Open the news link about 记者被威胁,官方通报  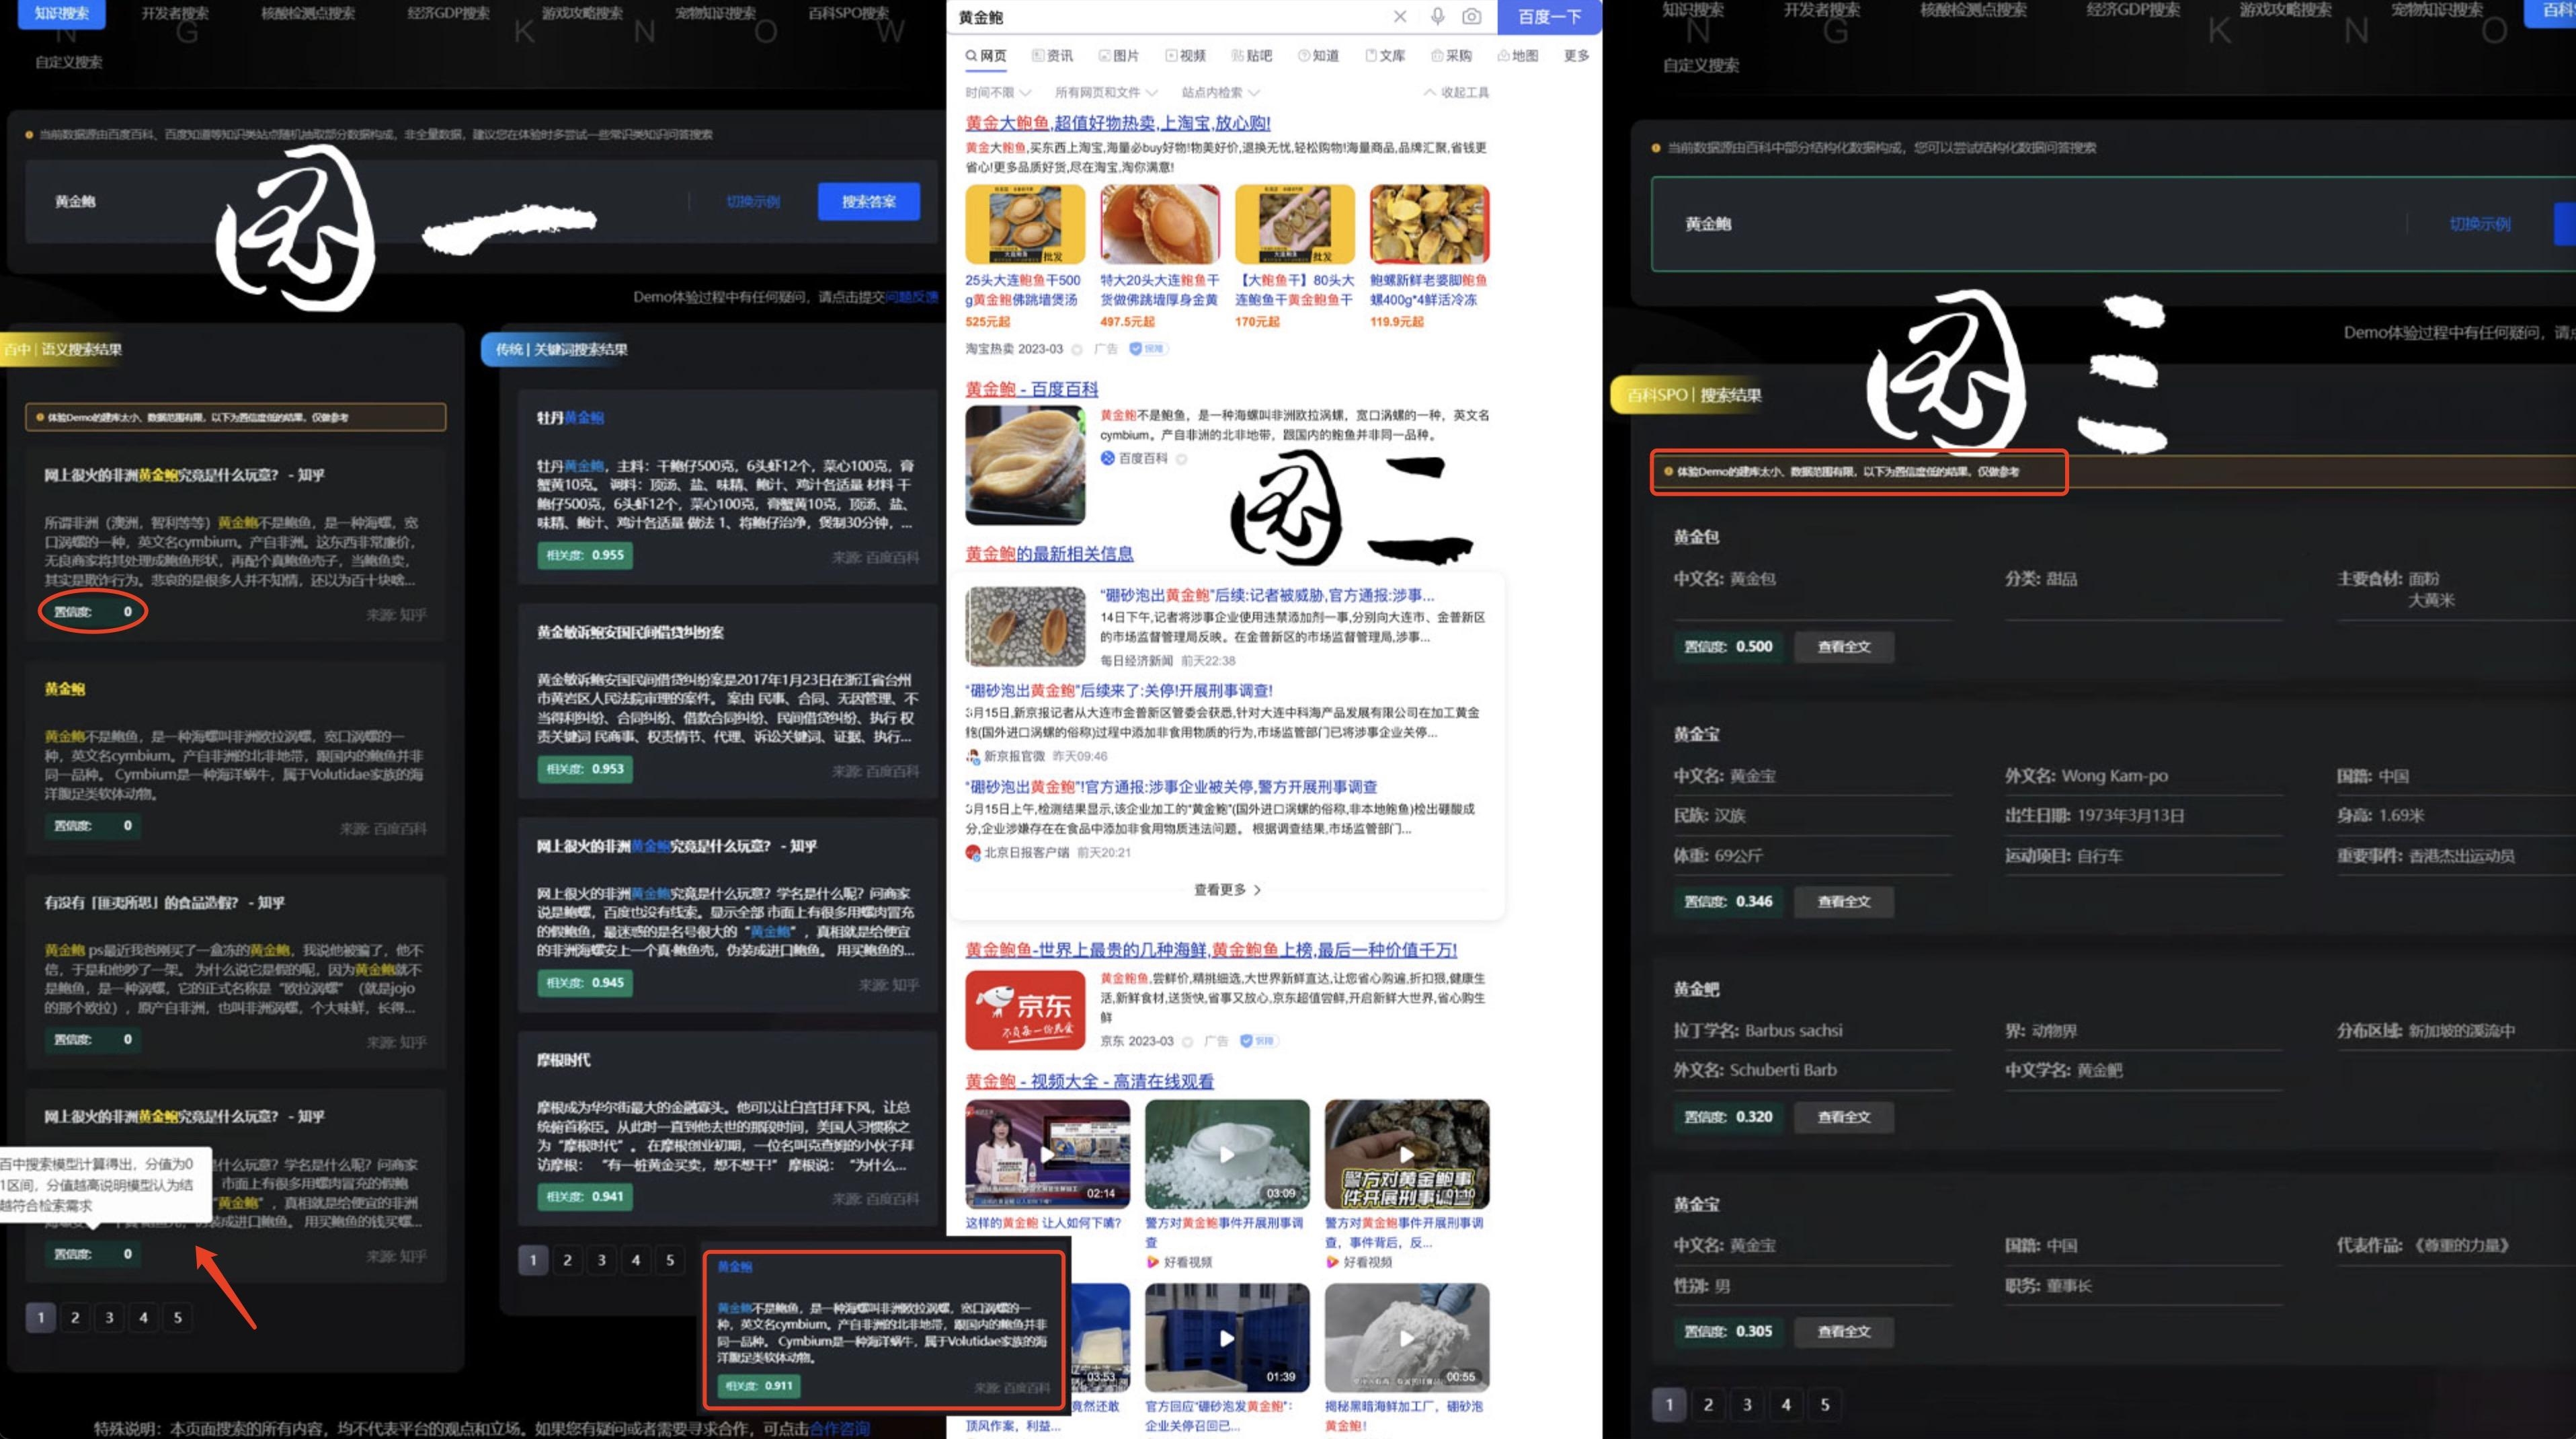tap(1267, 595)
